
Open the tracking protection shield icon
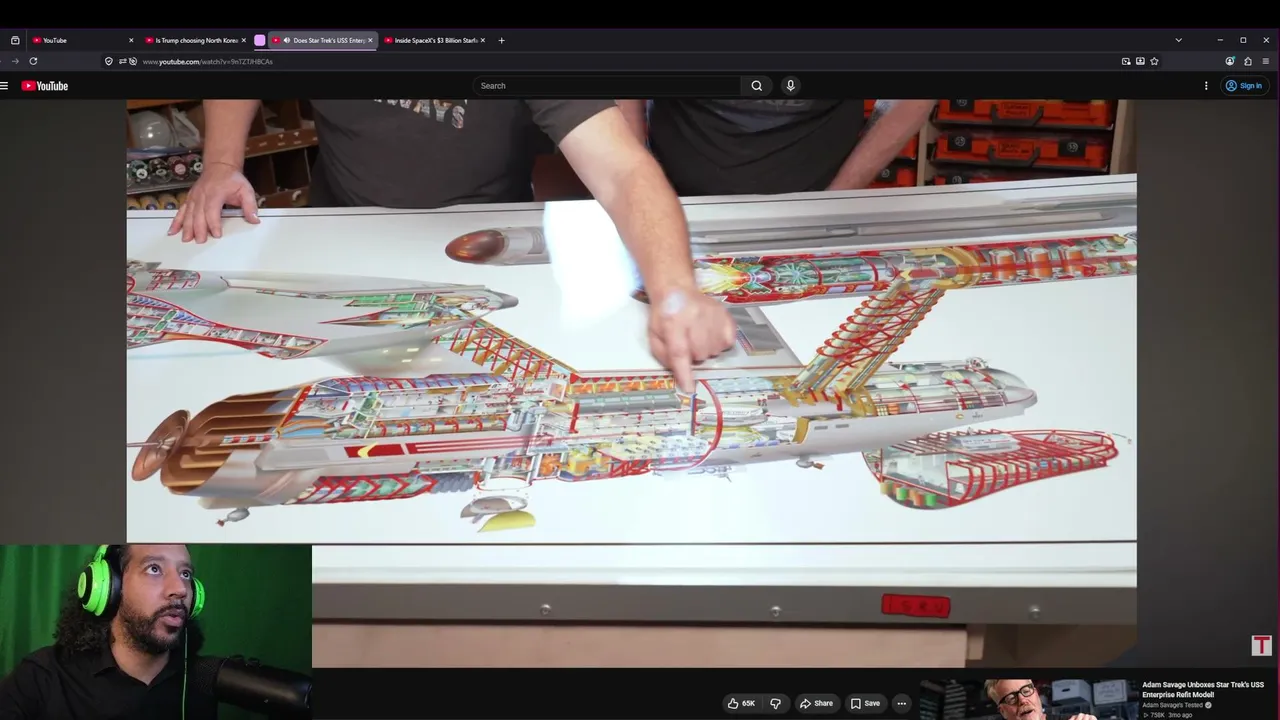click(109, 61)
